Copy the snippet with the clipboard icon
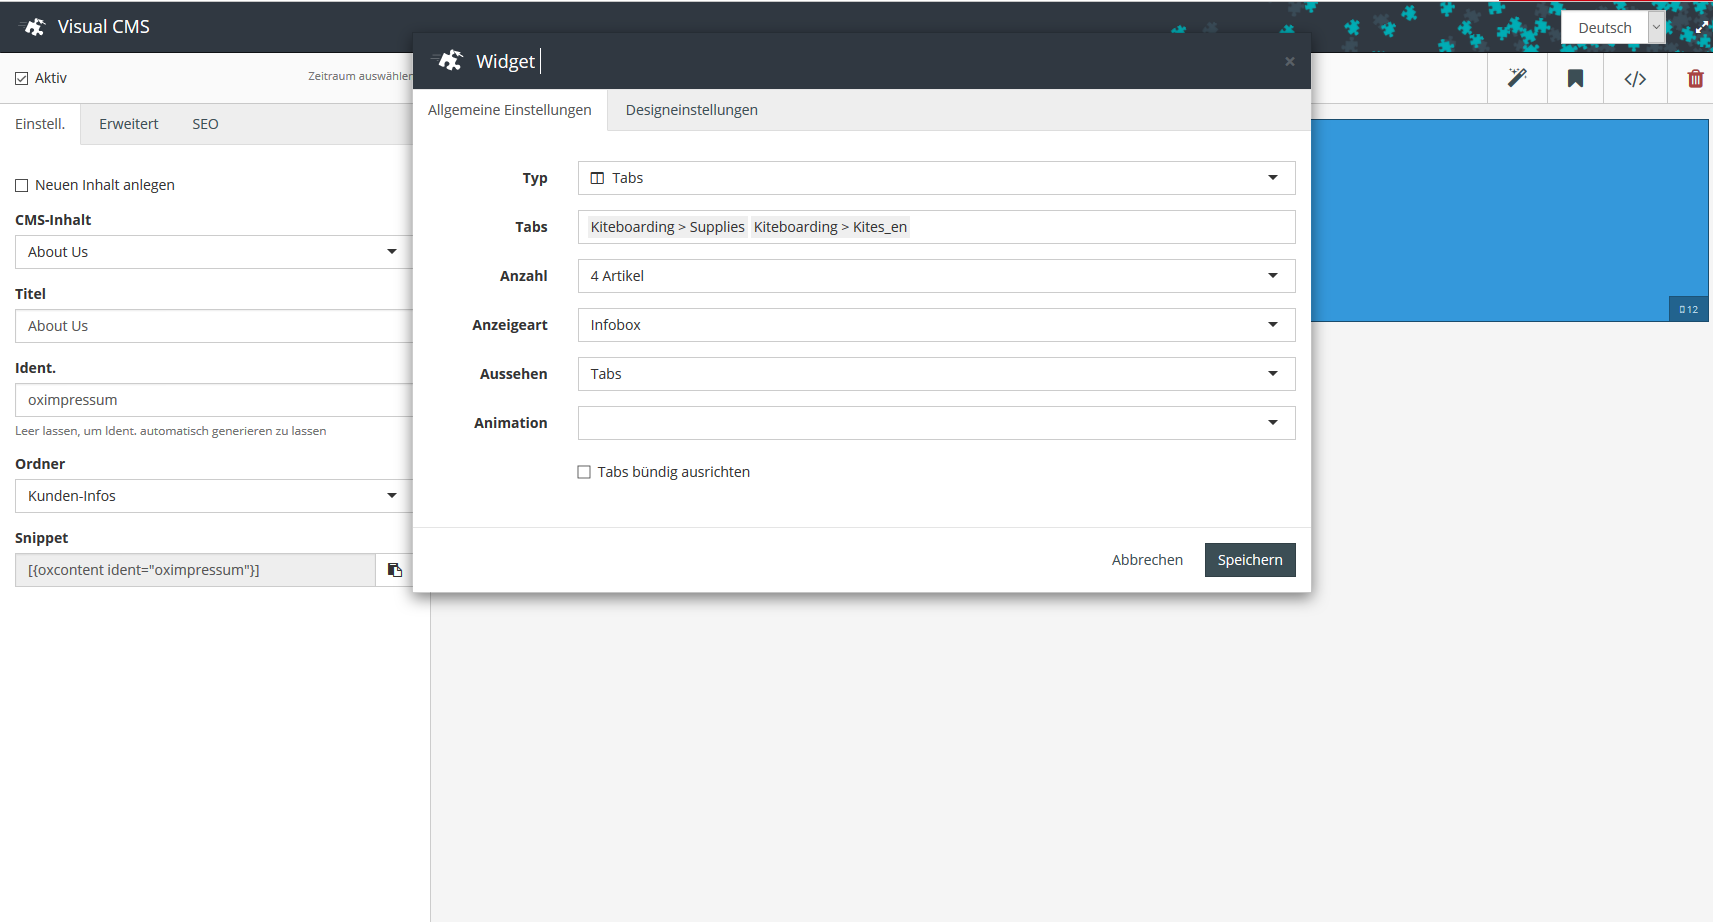This screenshot has width=1713, height=922. click(x=395, y=570)
